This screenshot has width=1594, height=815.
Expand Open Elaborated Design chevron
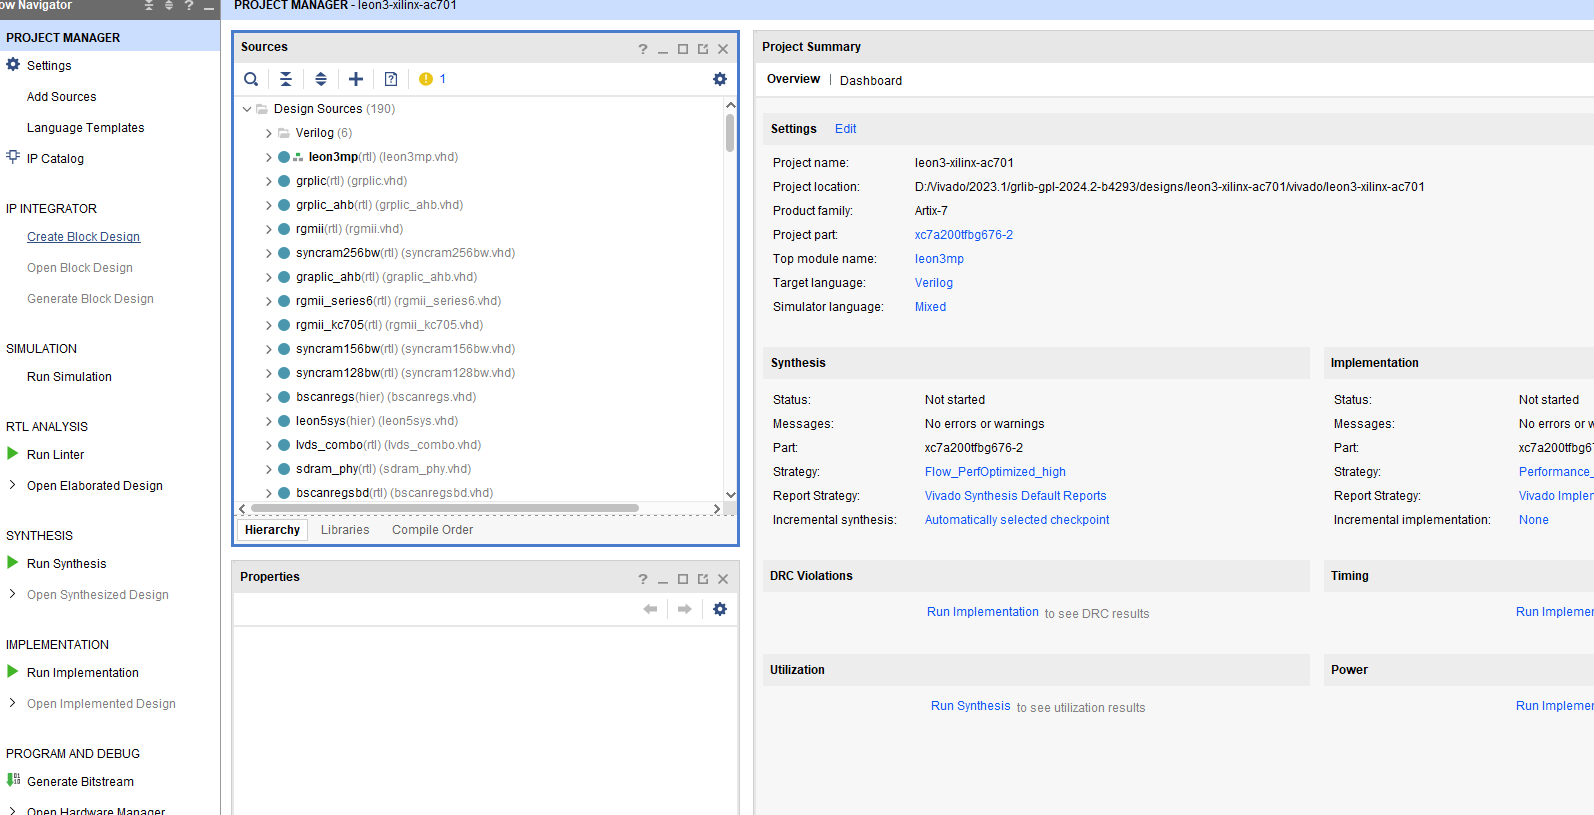[x=12, y=485]
